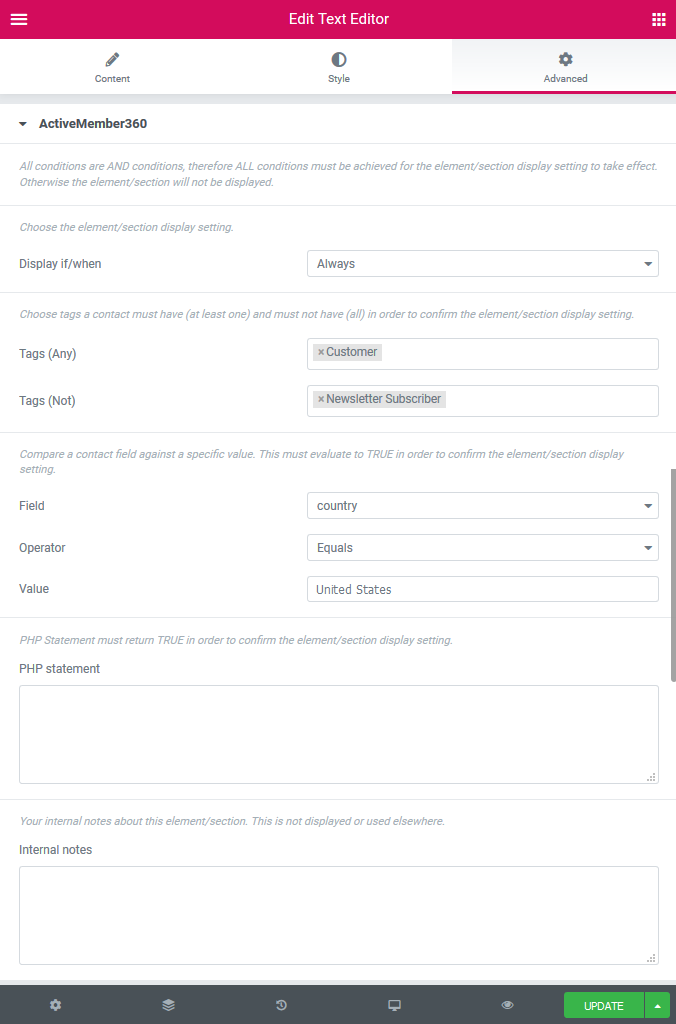Open the widgets panel via grid icon

click(x=658, y=19)
